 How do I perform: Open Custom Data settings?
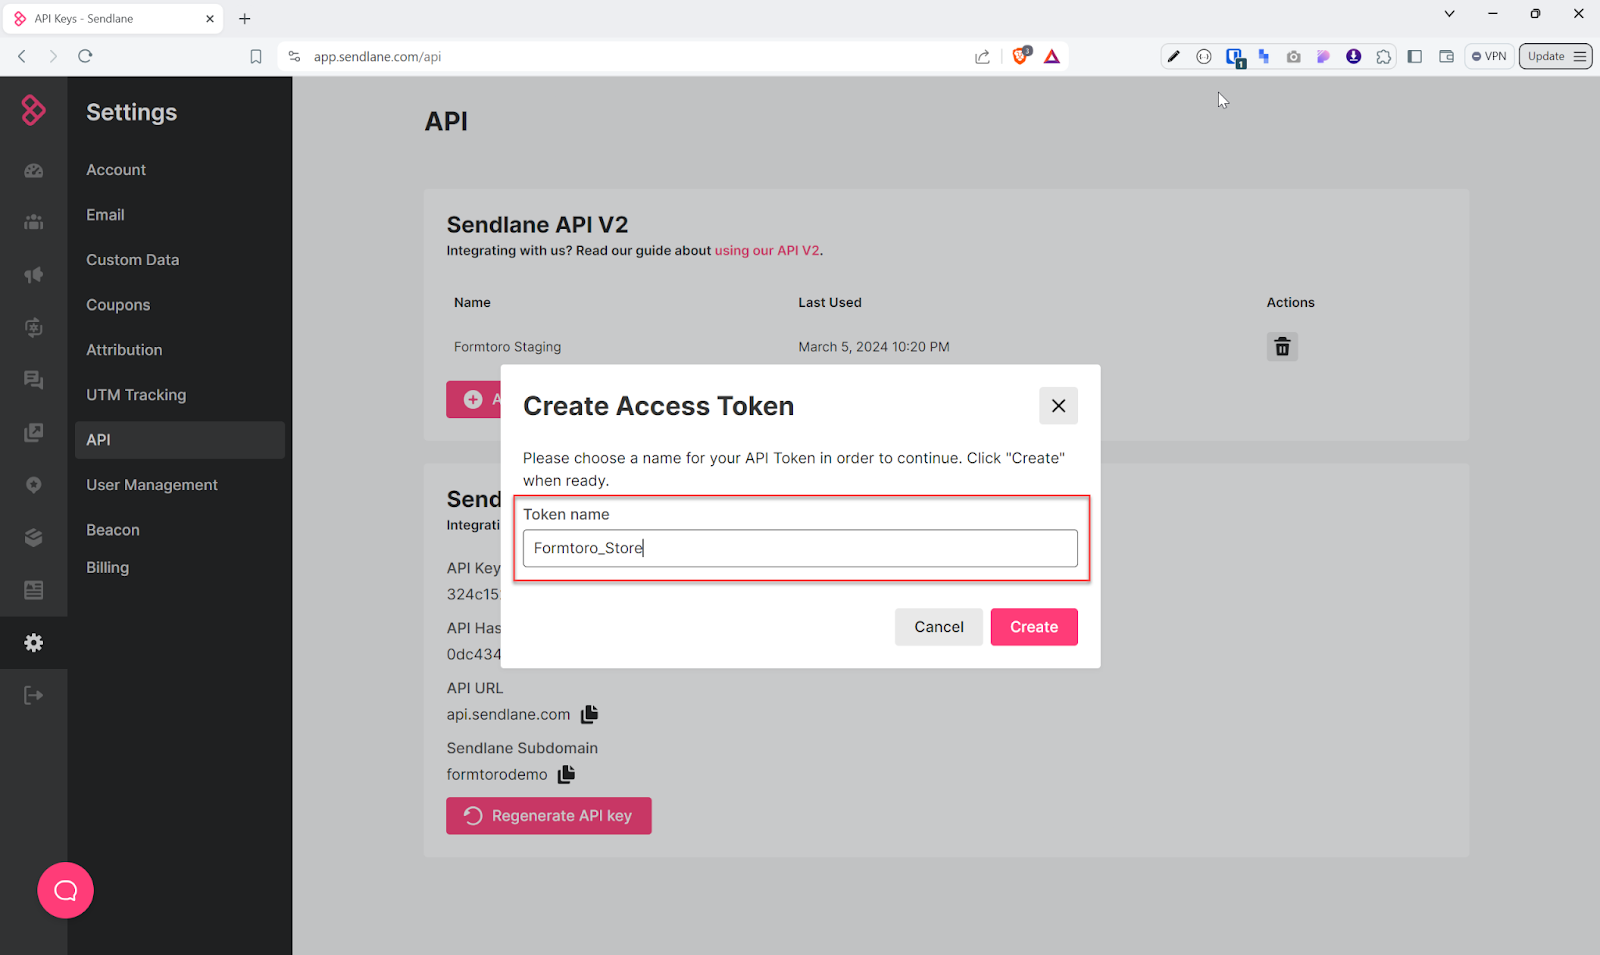click(x=133, y=260)
